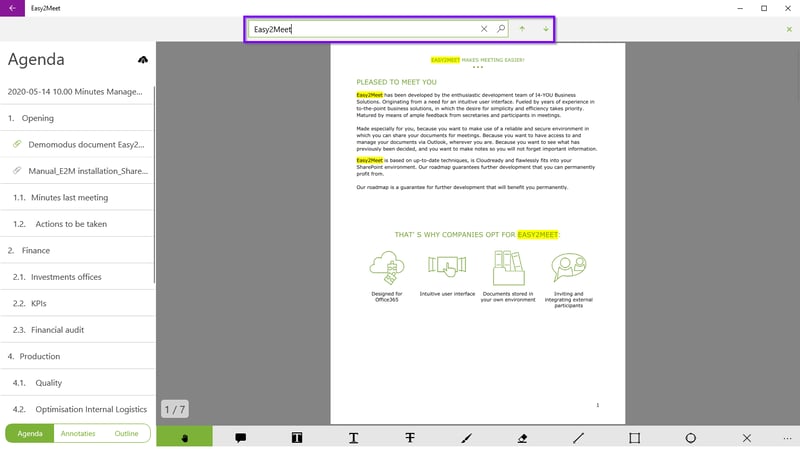Click paperclip icon for Manual_E2M installation
The height and width of the screenshot is (449, 800).
click(17, 170)
